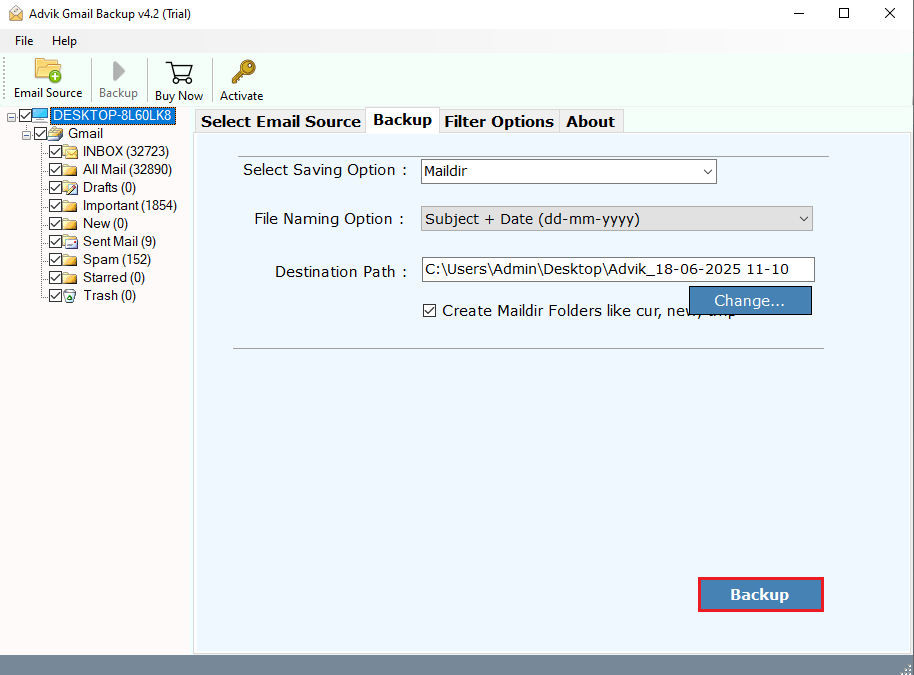Screen dimensions: 914x675
Task: Select New (0) tree label
Action: click(x=105, y=224)
